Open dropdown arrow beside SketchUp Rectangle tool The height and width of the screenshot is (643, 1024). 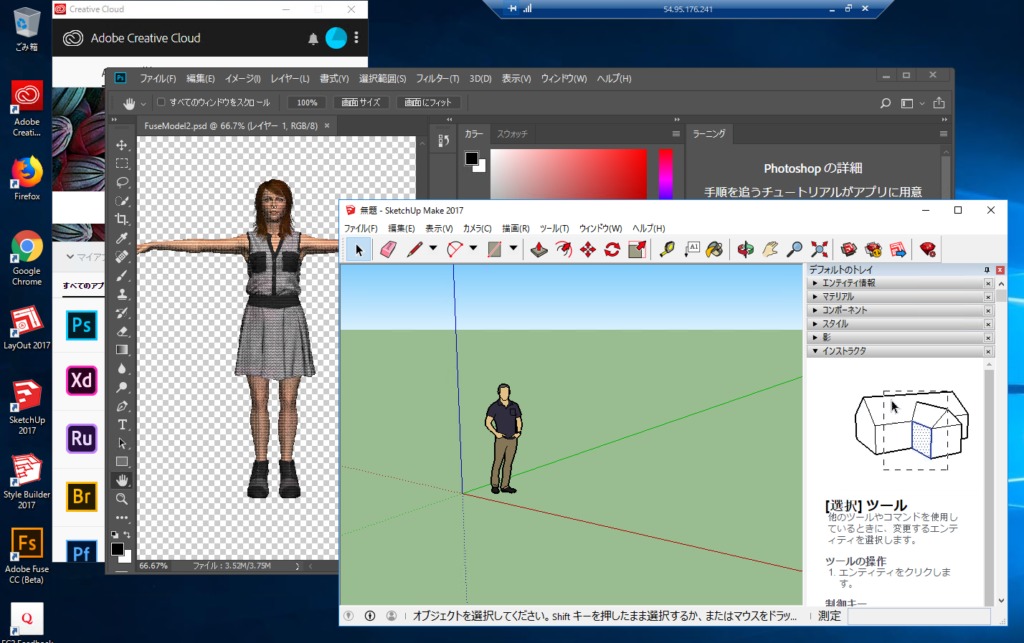click(513, 248)
